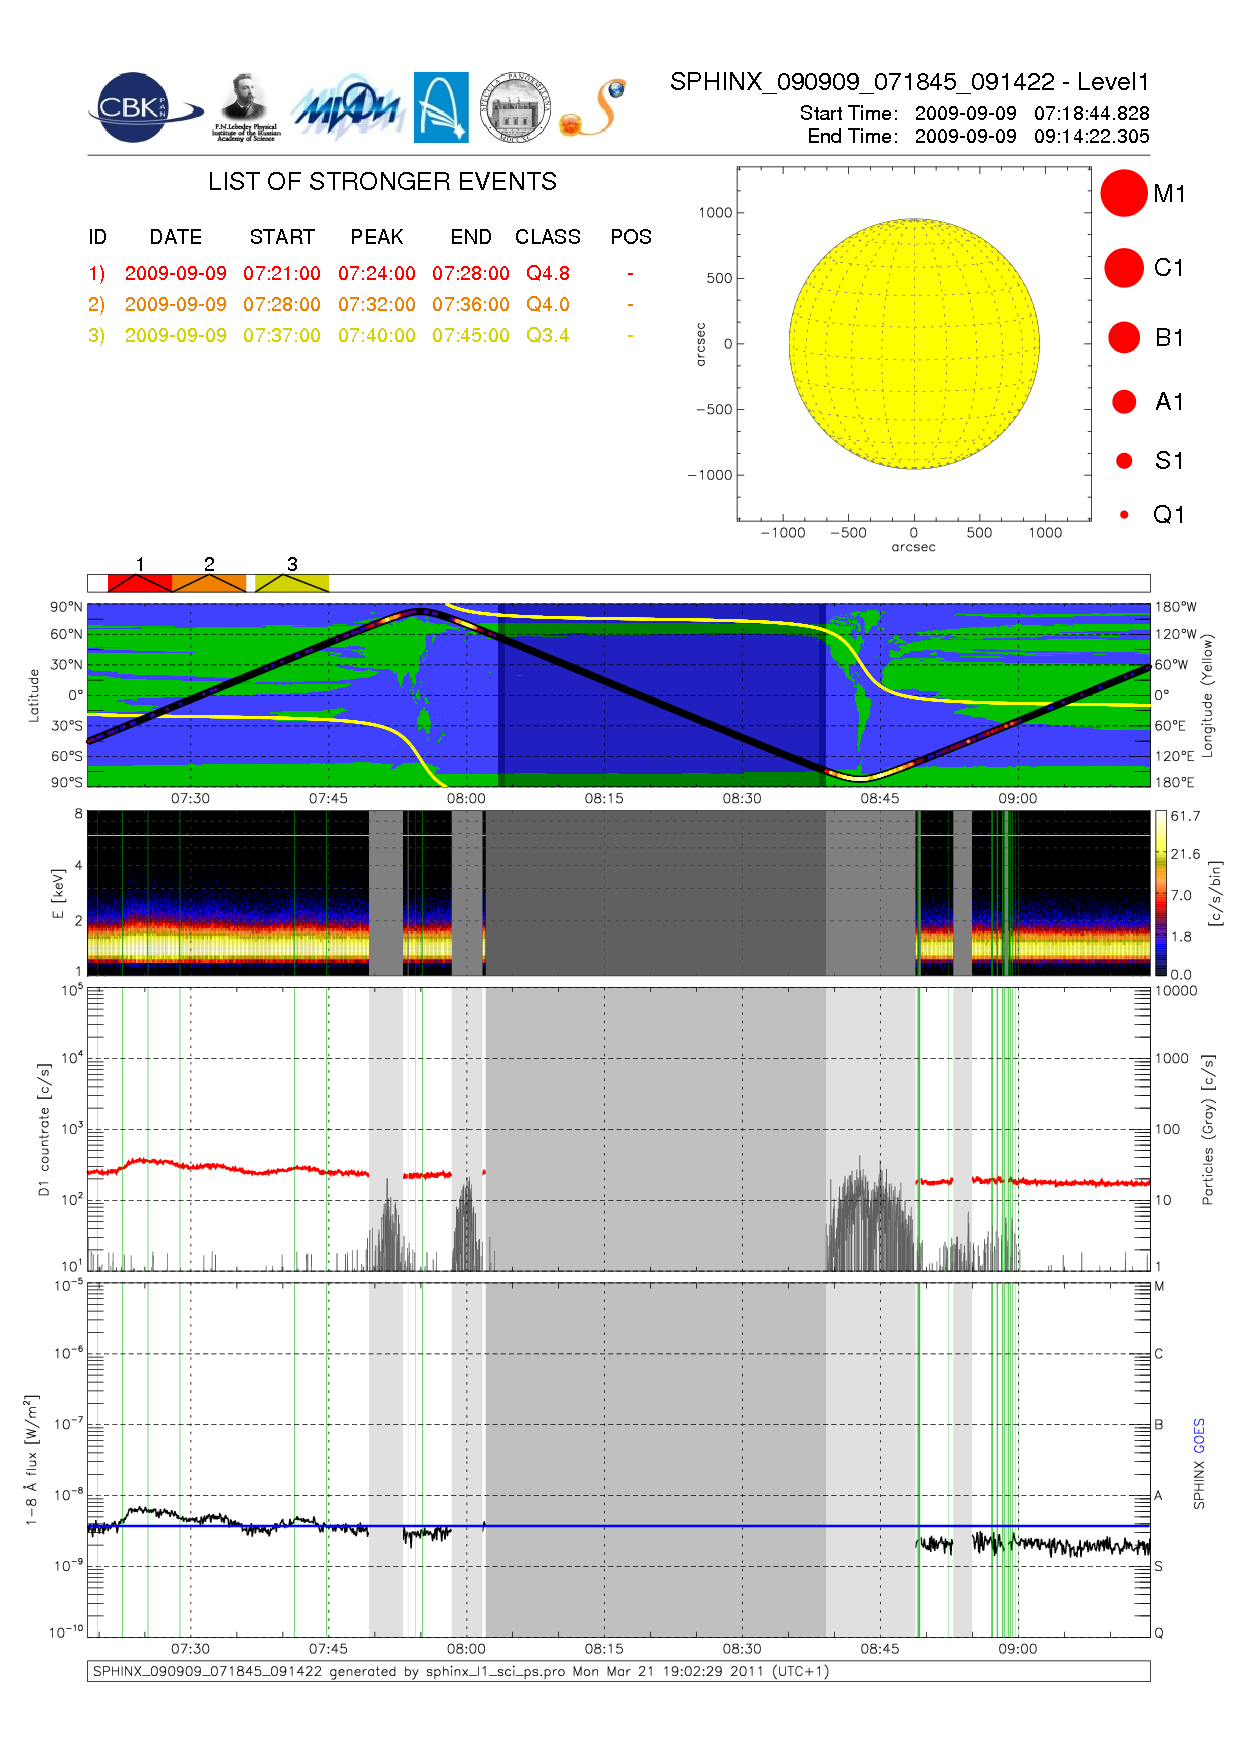Click the CLASS column header
The image size is (1240, 1754).
548,237
